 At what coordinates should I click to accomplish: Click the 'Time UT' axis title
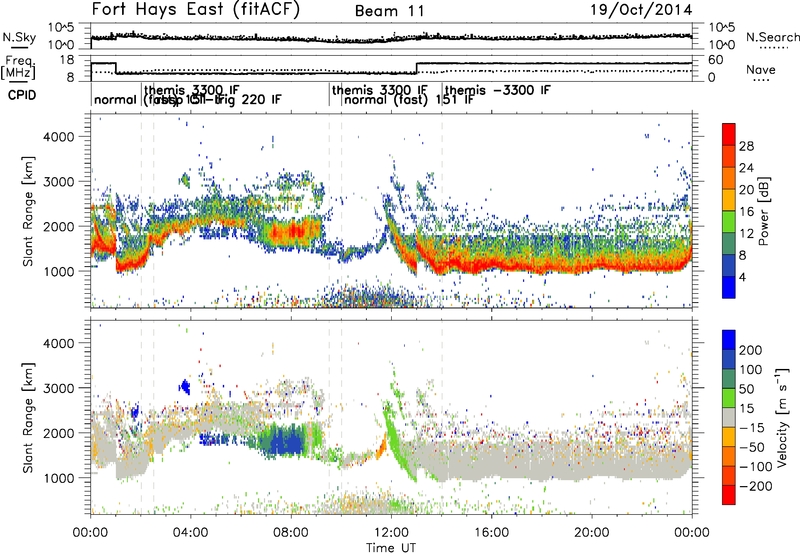(391, 548)
